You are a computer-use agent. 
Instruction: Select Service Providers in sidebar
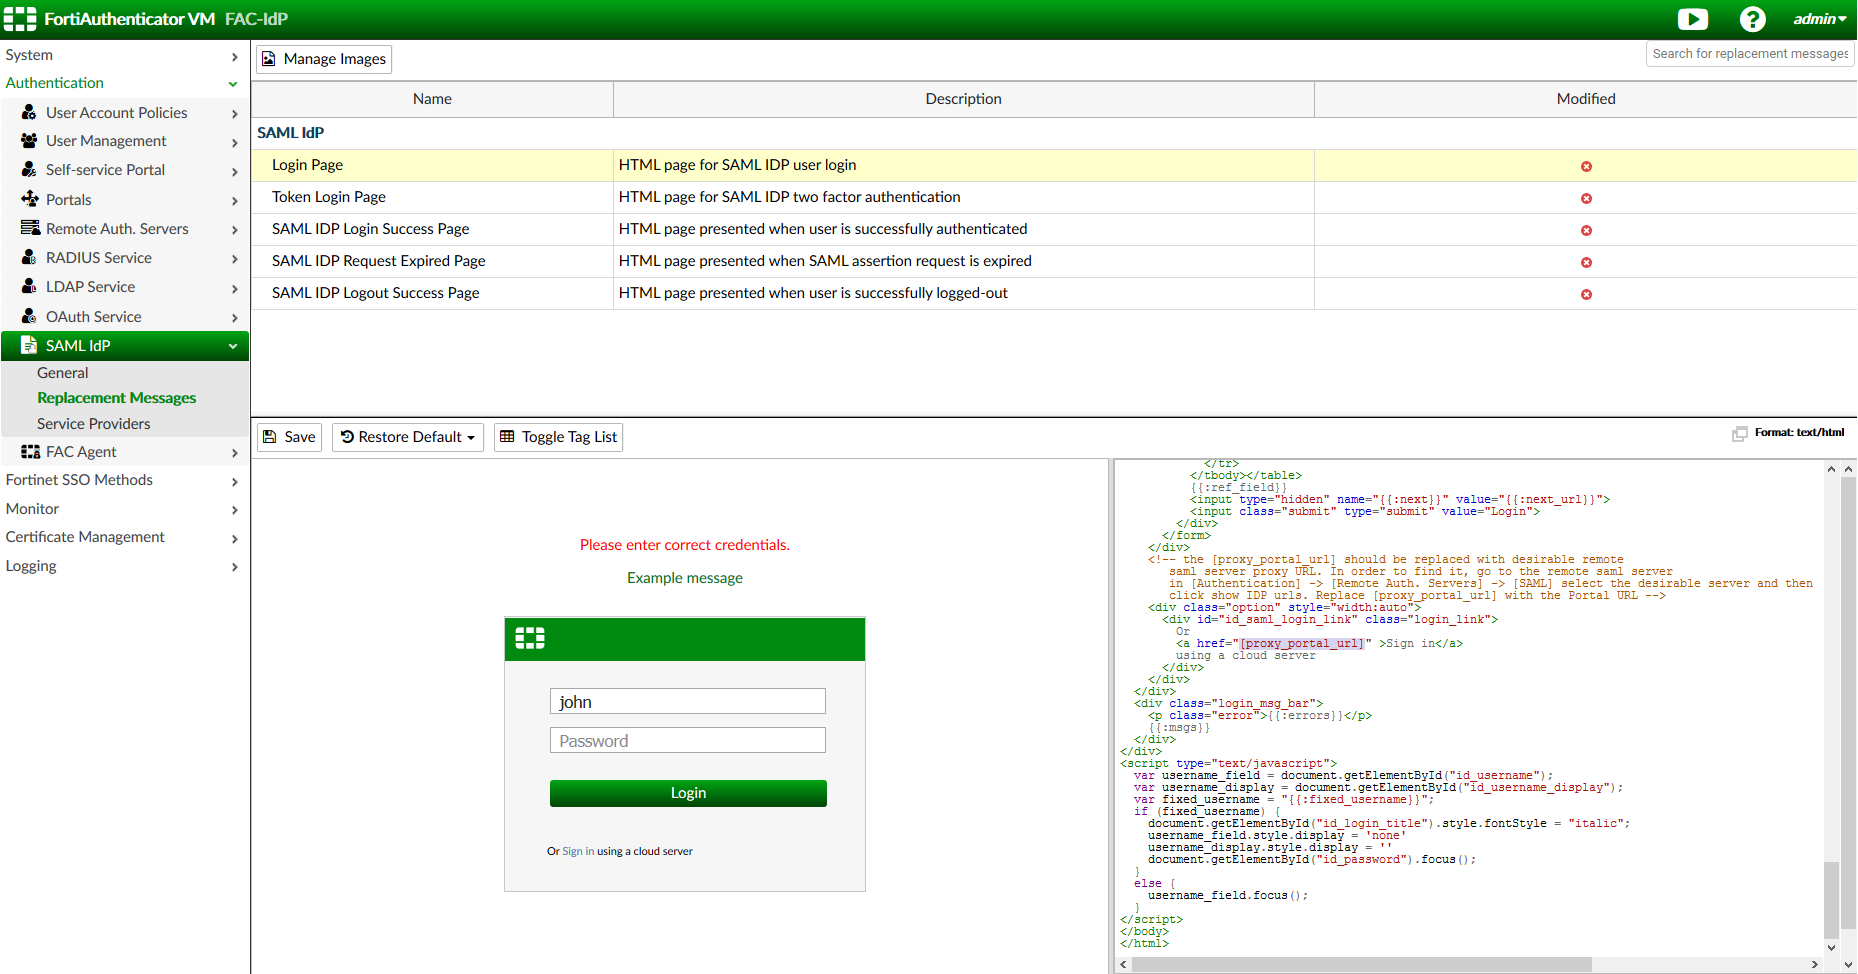click(x=94, y=424)
